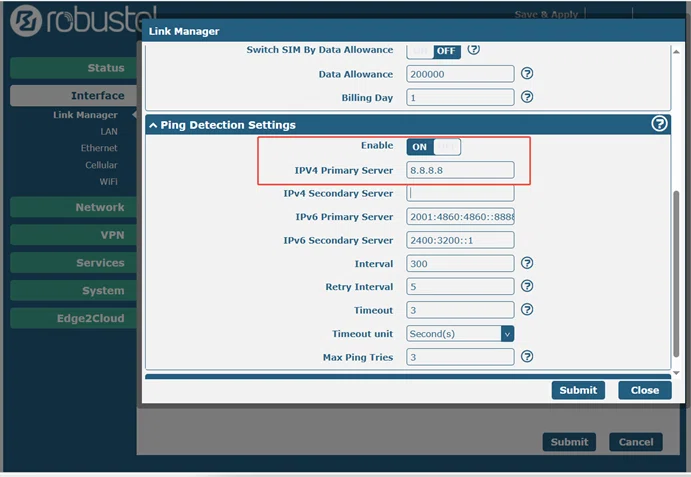Open help for Switch SIM By Data Allowance
The width and height of the screenshot is (691, 477).
tap(474, 49)
